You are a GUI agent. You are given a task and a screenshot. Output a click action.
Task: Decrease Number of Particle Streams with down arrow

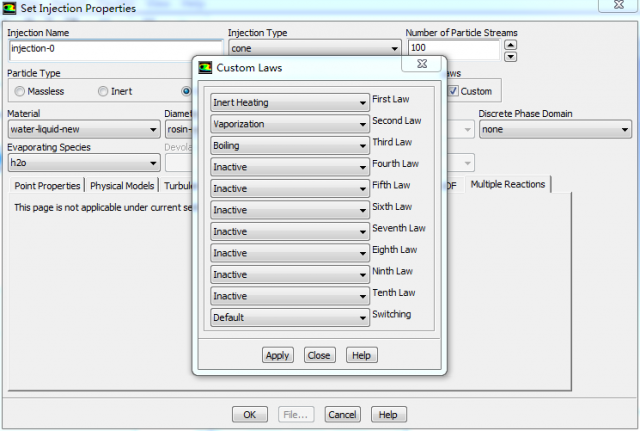(511, 55)
